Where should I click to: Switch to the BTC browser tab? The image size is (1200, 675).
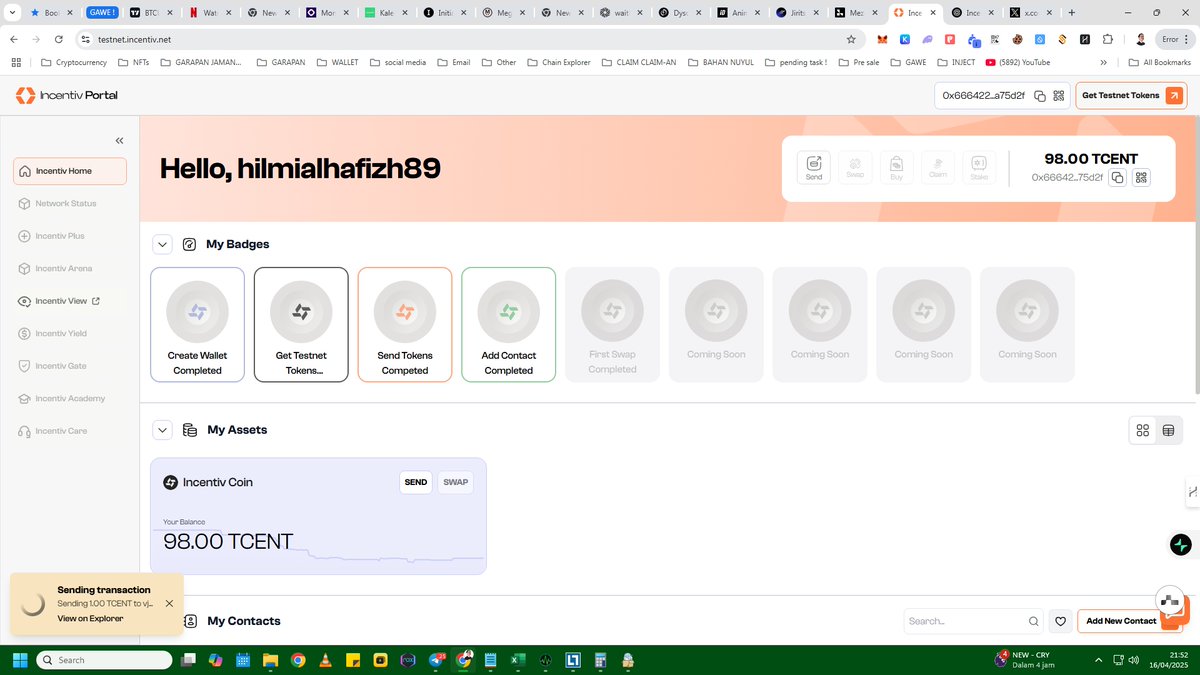[x=150, y=12]
